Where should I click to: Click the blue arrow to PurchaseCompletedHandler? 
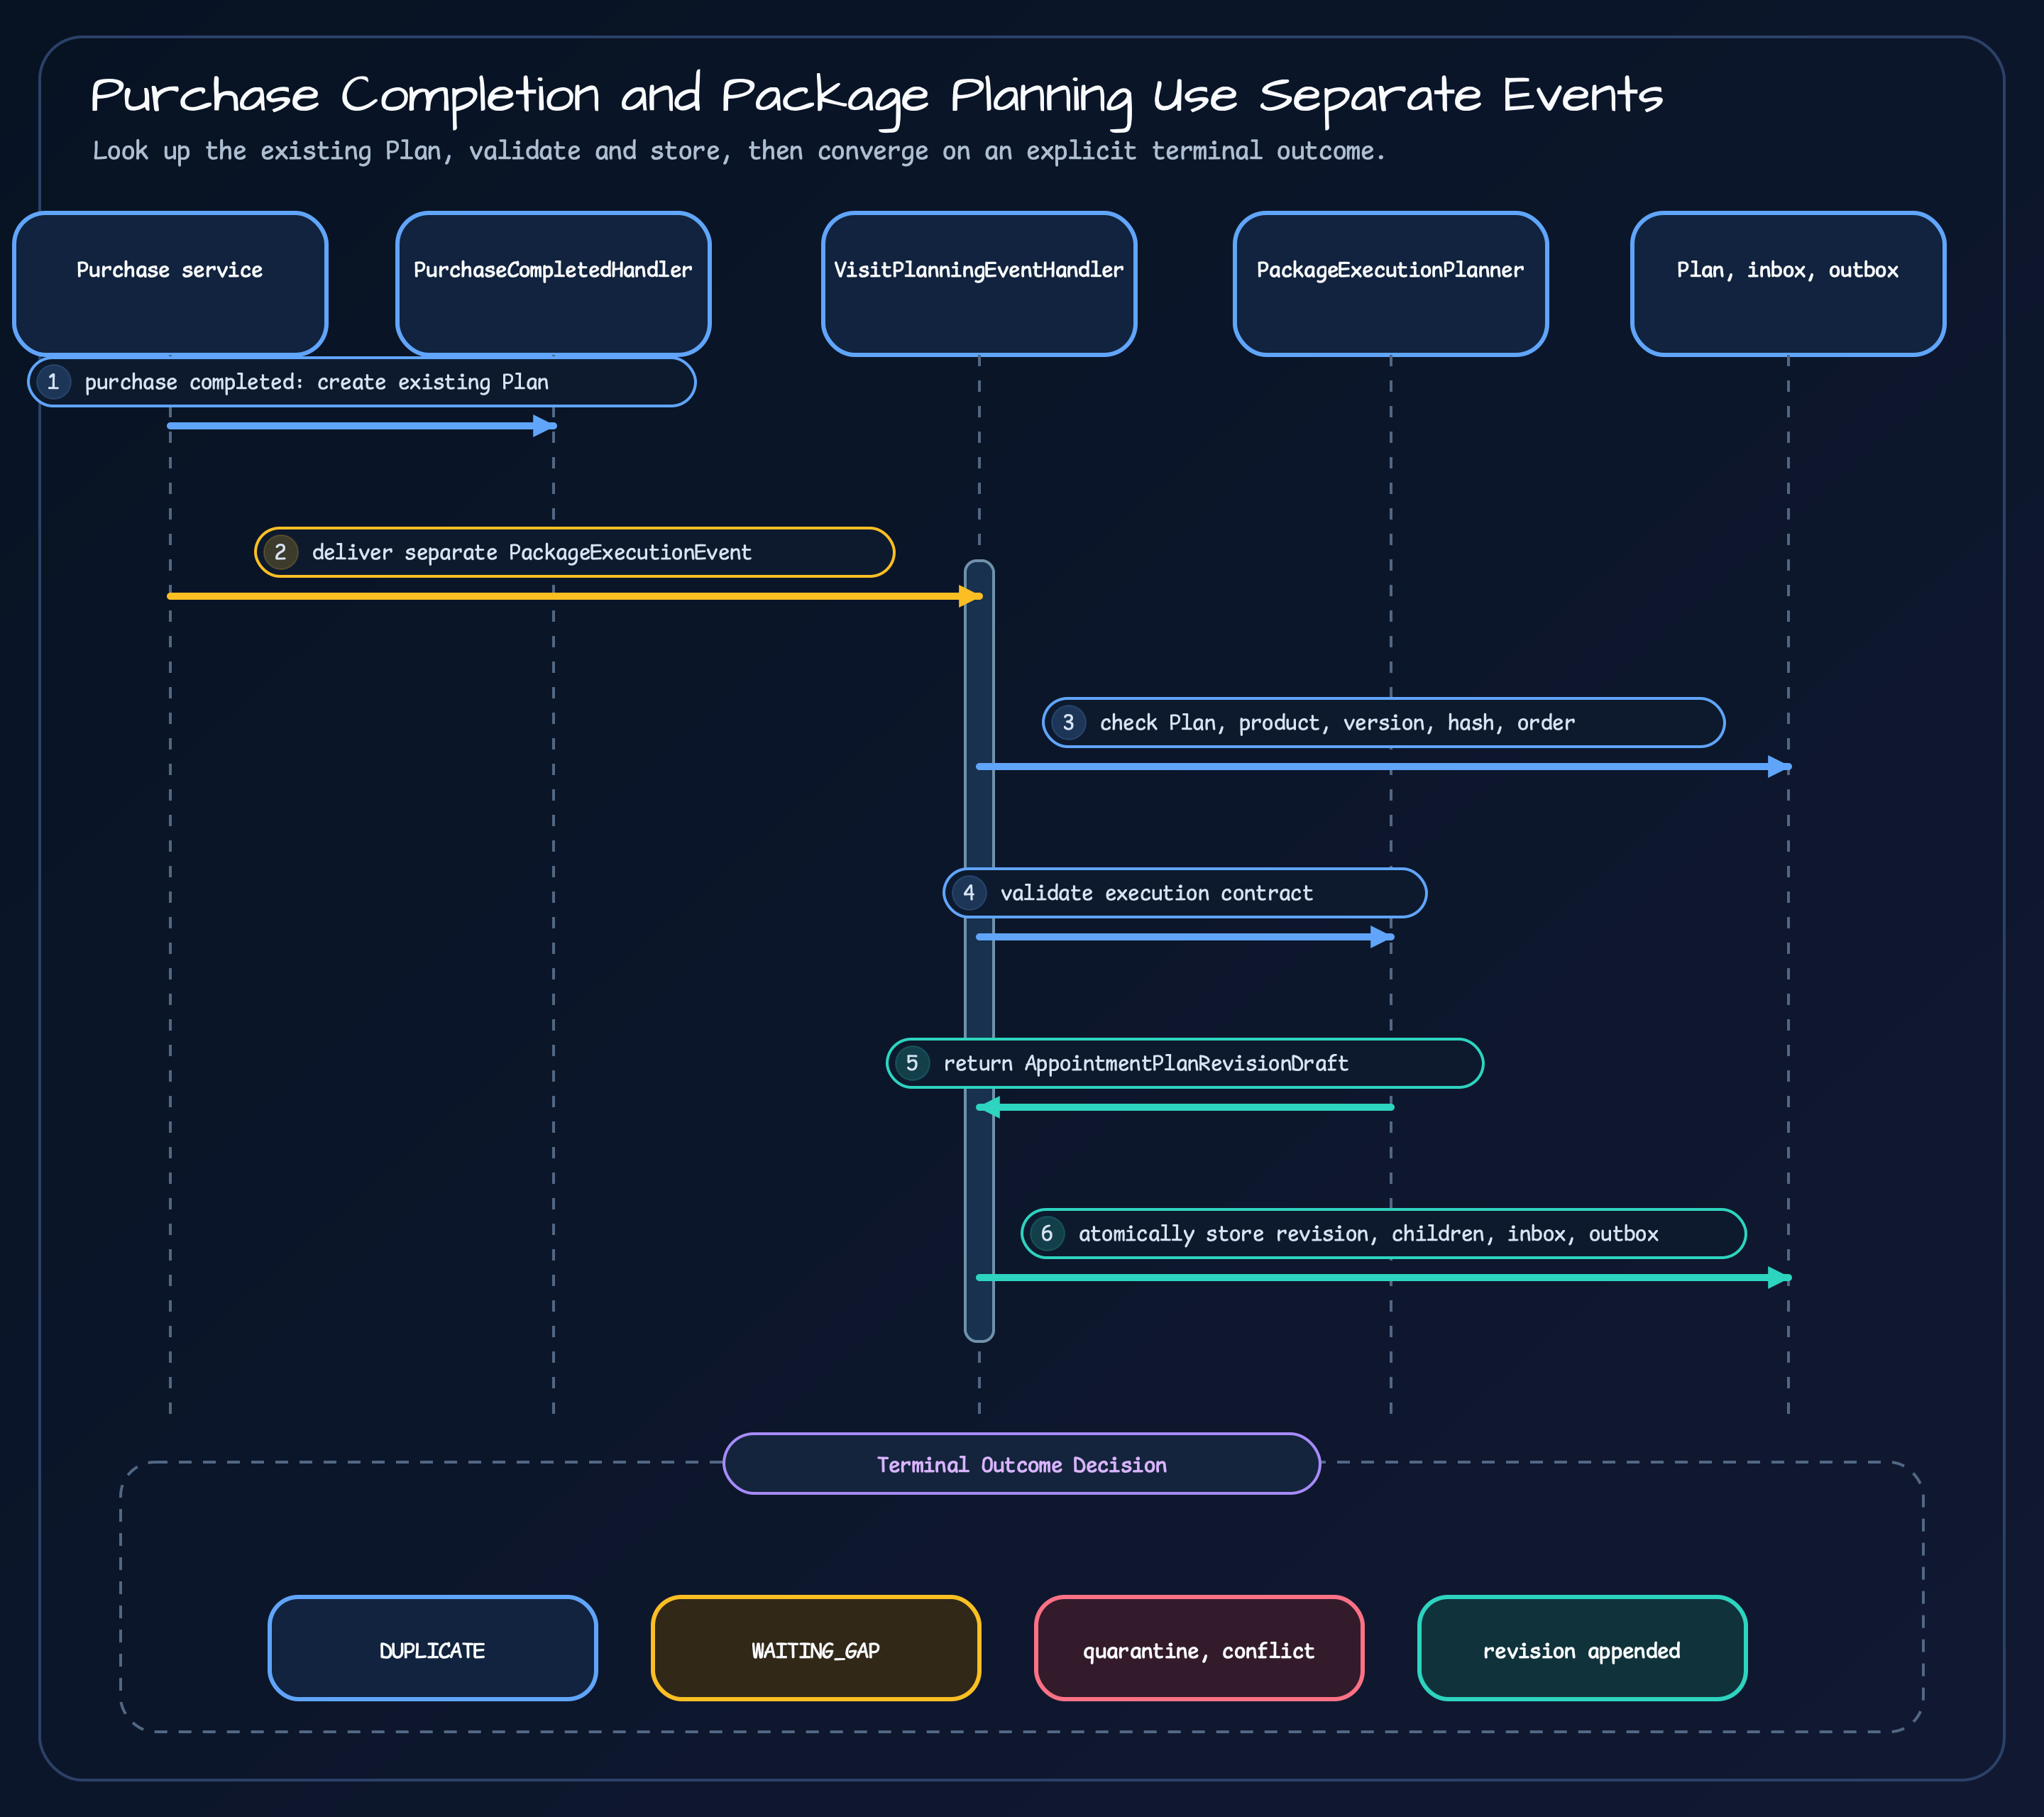(361, 426)
